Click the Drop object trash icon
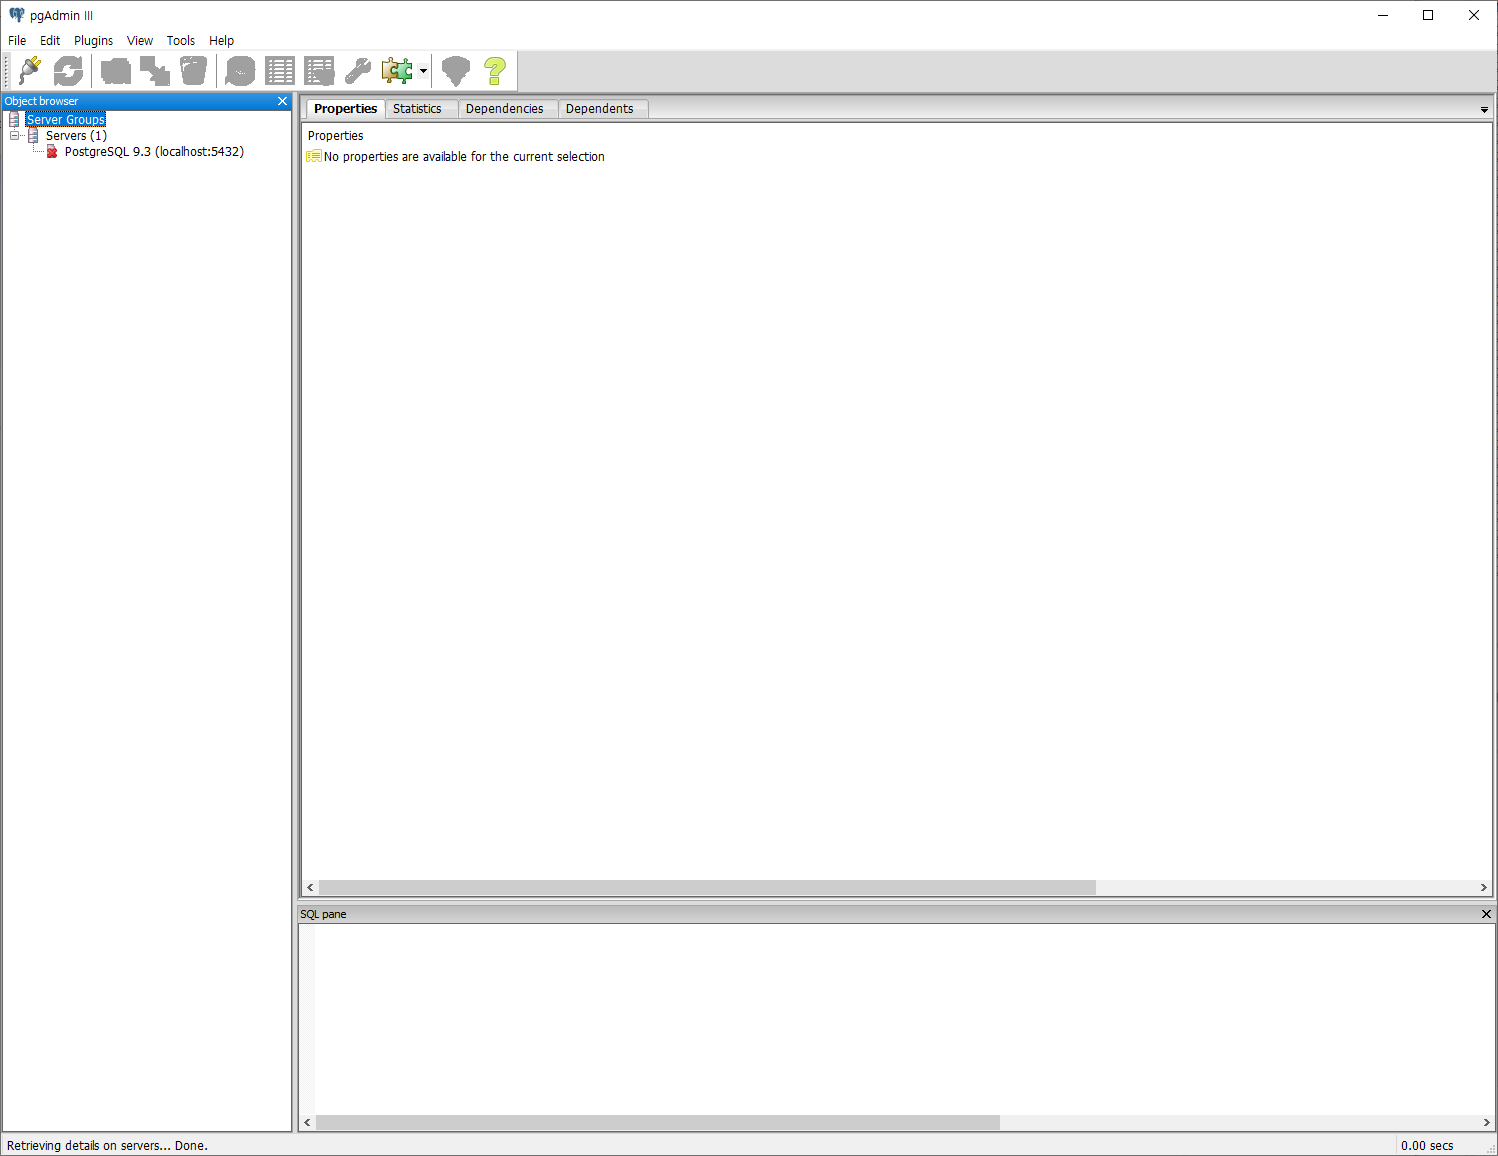 click(x=194, y=71)
